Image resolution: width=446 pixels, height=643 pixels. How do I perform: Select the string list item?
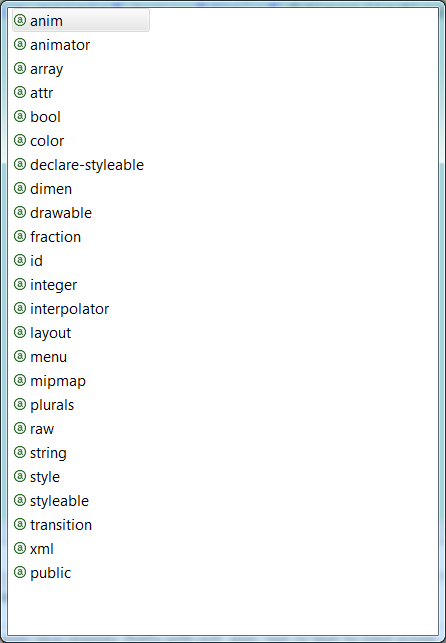click(48, 453)
